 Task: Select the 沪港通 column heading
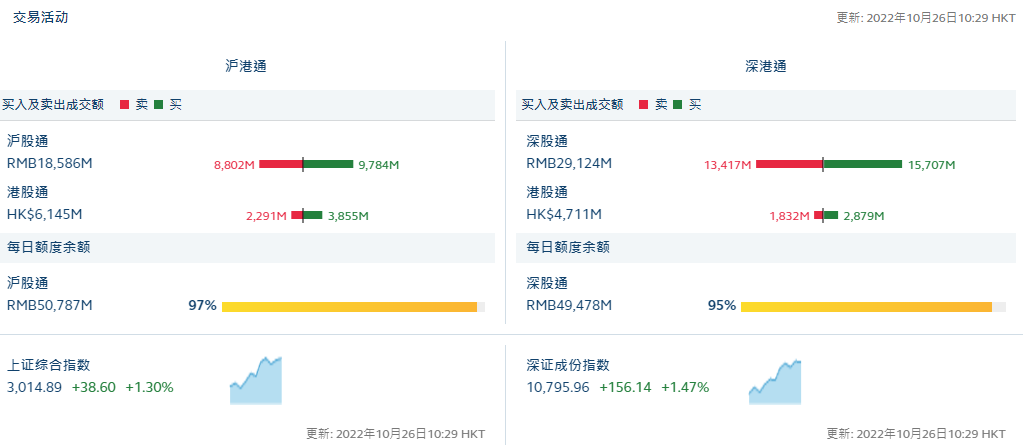pos(246,66)
